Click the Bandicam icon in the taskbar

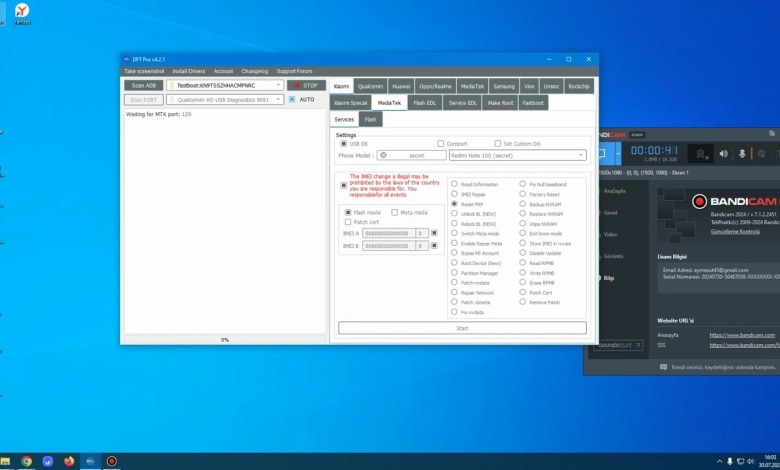(x=111, y=461)
